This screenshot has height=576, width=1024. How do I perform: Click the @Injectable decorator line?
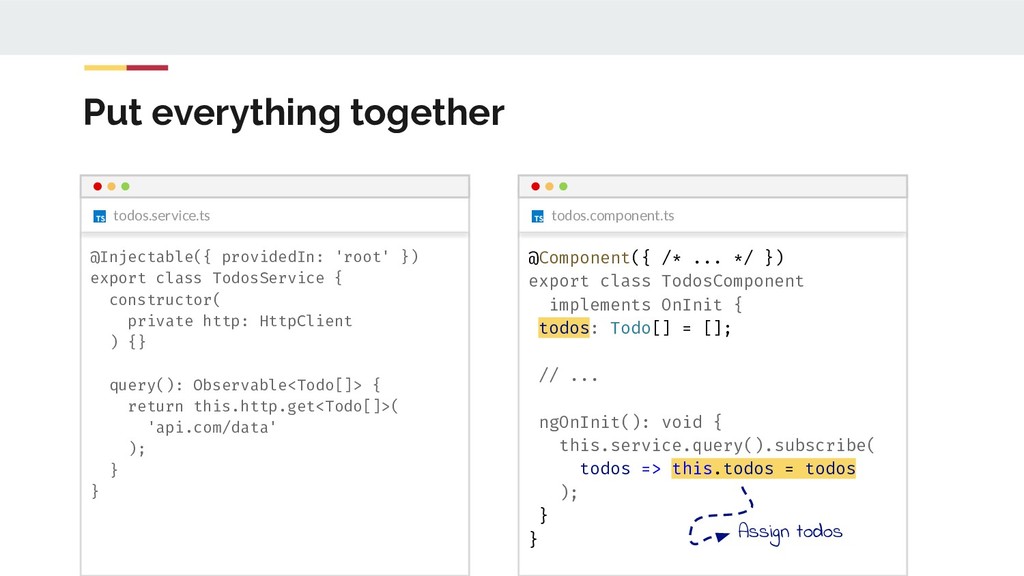point(255,257)
